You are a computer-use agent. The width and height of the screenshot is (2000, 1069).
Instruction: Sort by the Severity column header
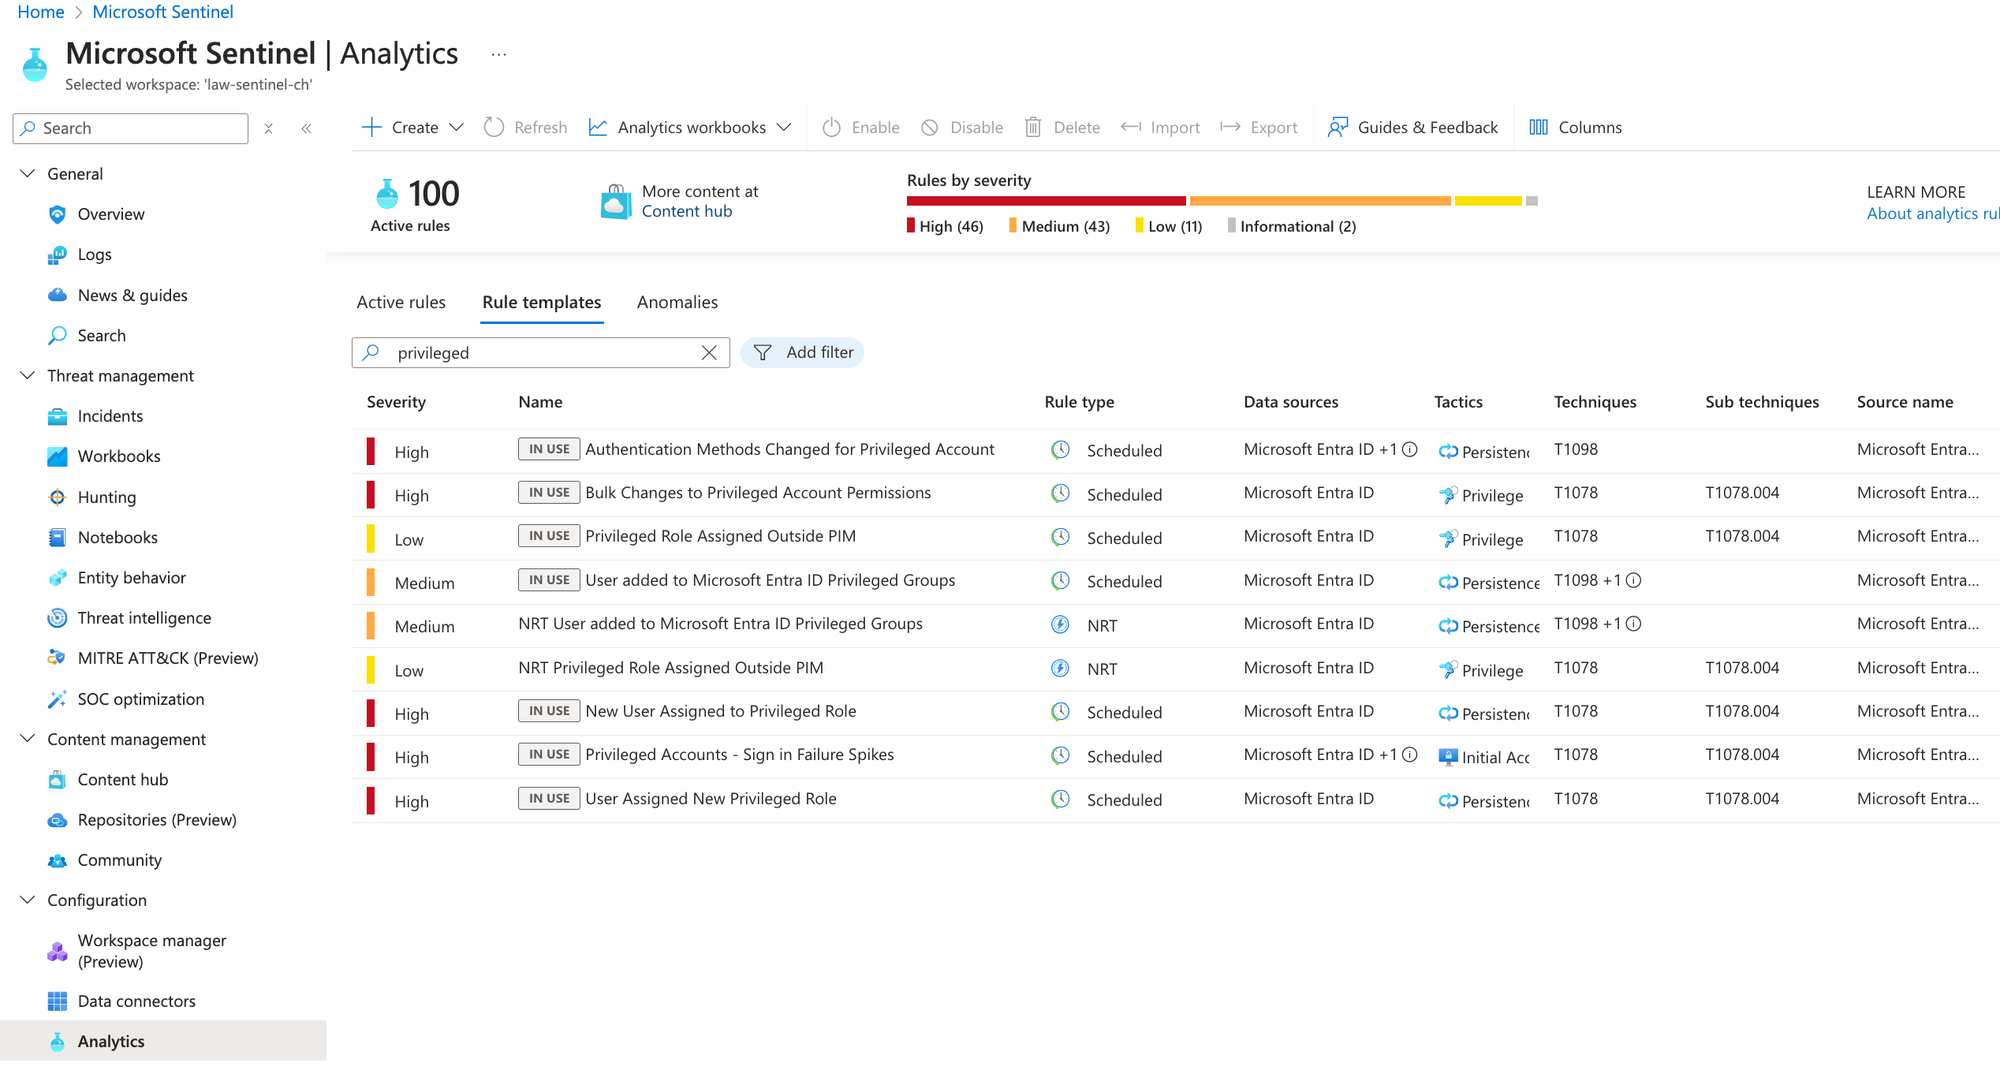coord(396,402)
